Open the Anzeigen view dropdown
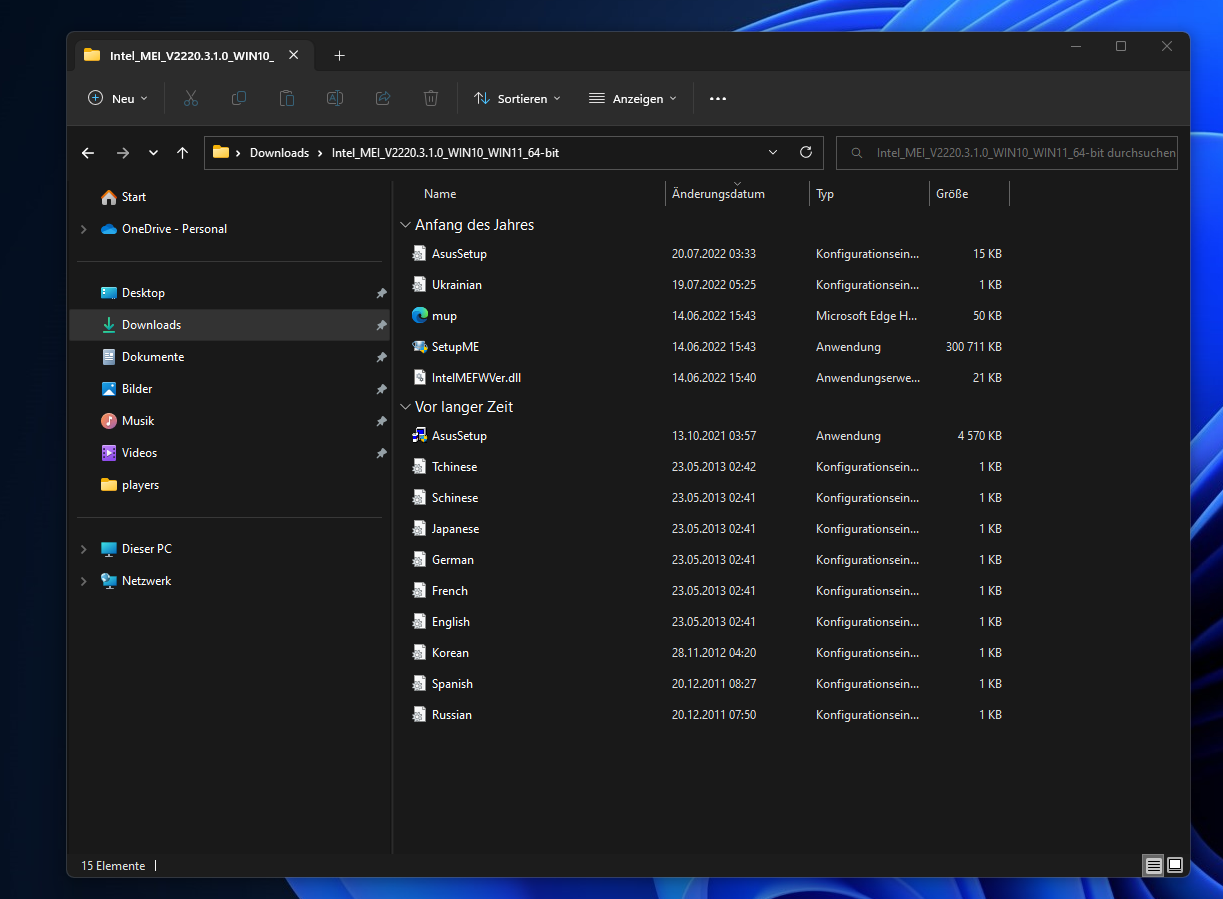Image resolution: width=1223 pixels, height=899 pixels. [x=633, y=98]
